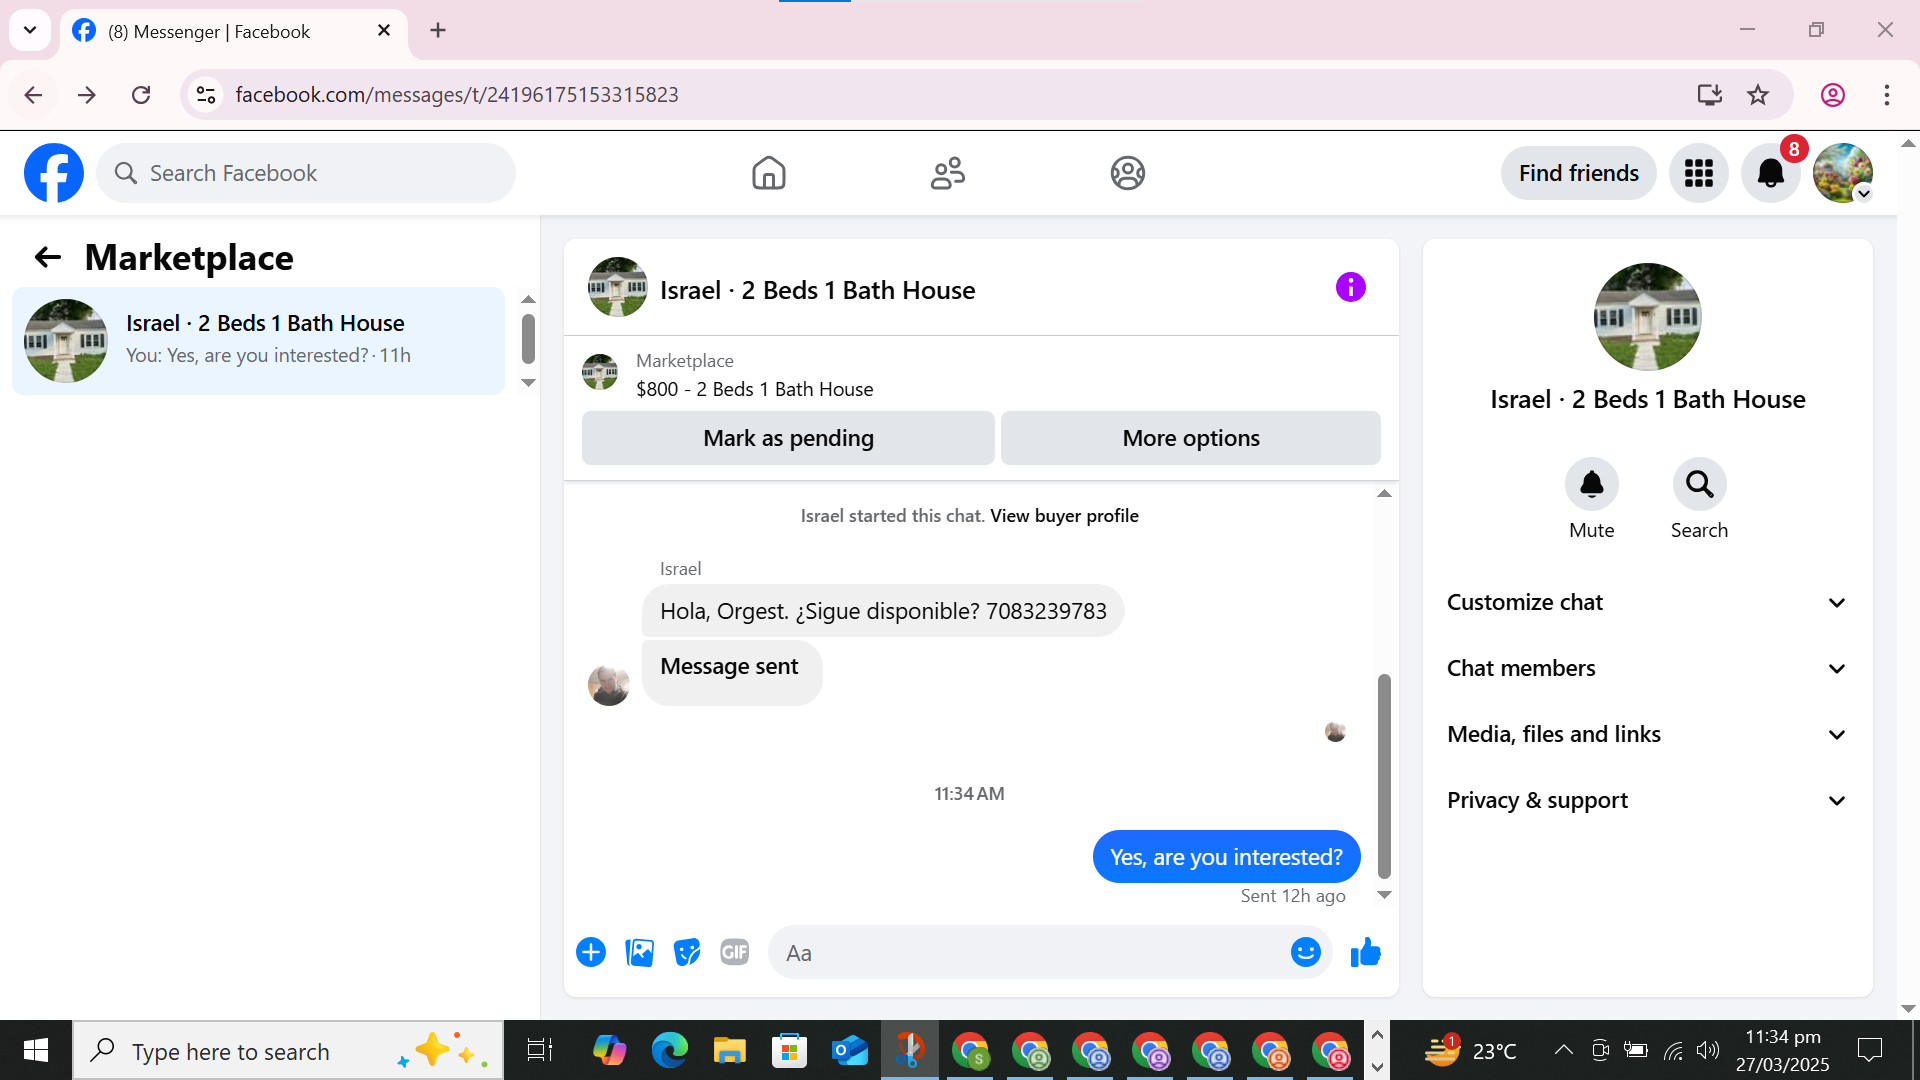Click the More options button

[x=1190, y=438]
